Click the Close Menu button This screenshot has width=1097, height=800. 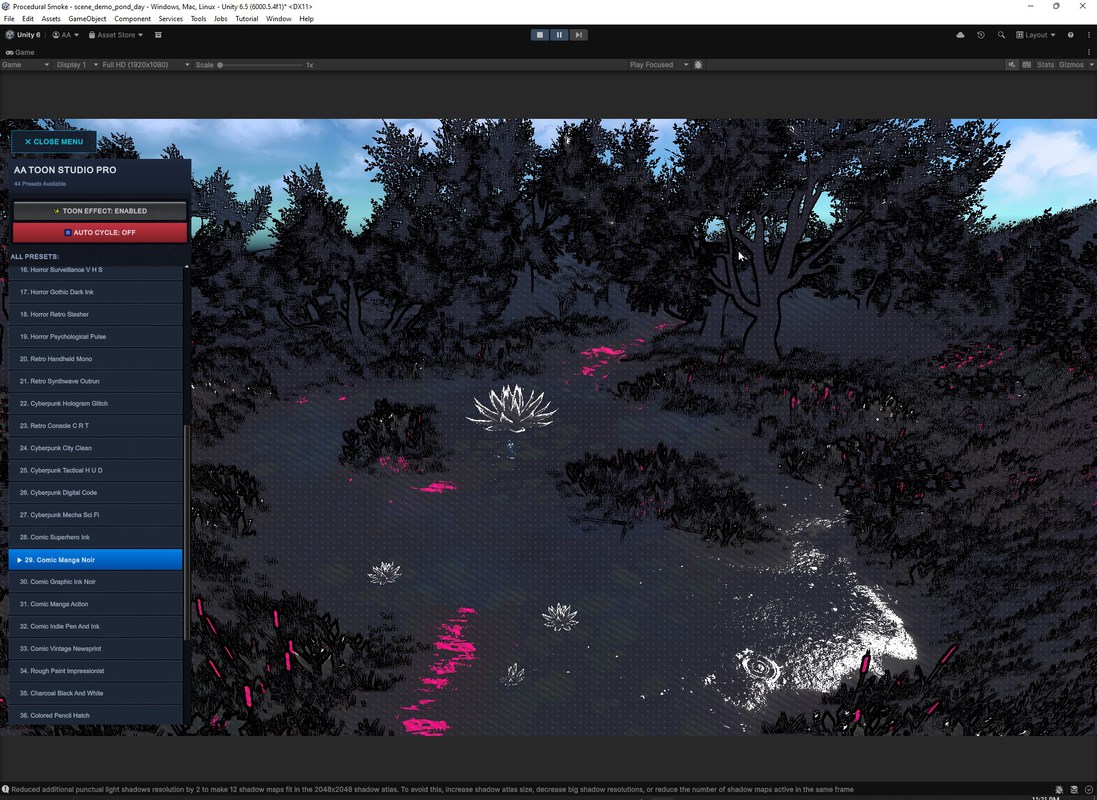pos(54,141)
